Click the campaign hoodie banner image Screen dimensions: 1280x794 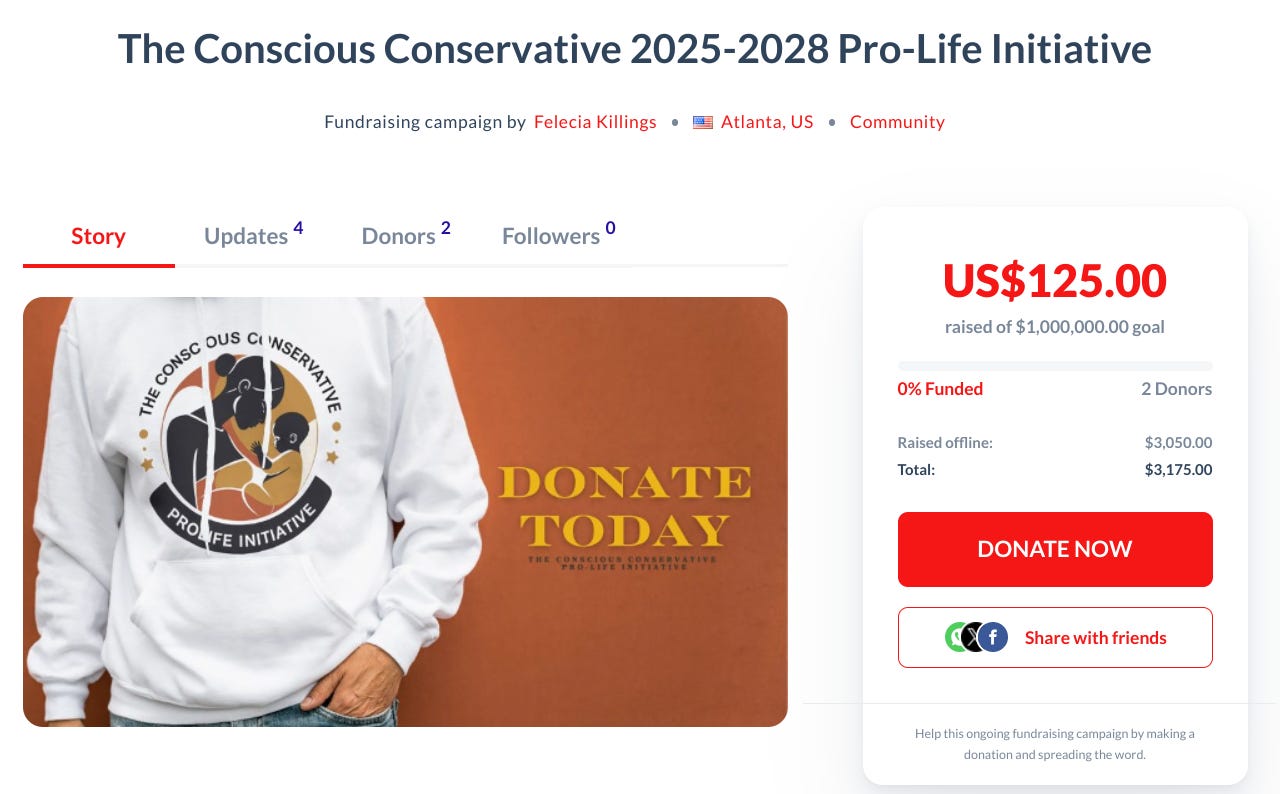[405, 512]
